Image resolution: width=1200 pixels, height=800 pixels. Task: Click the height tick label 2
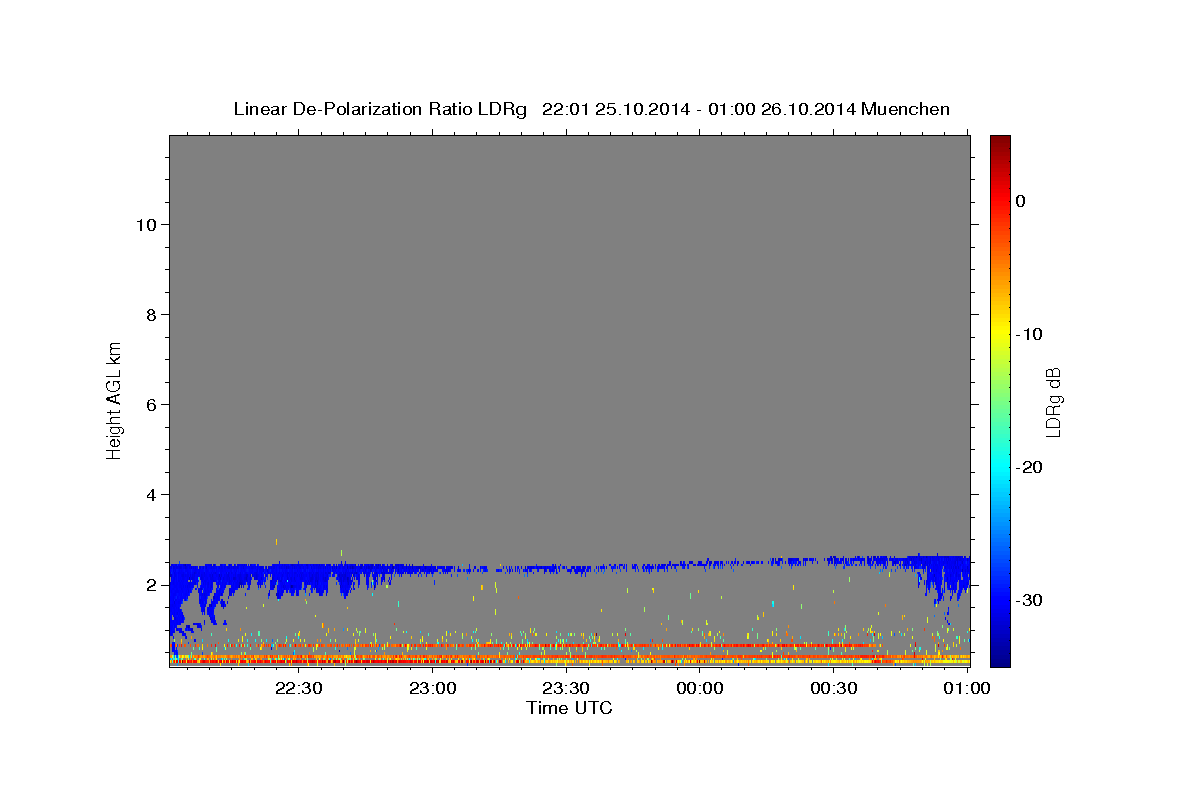[x=149, y=585]
